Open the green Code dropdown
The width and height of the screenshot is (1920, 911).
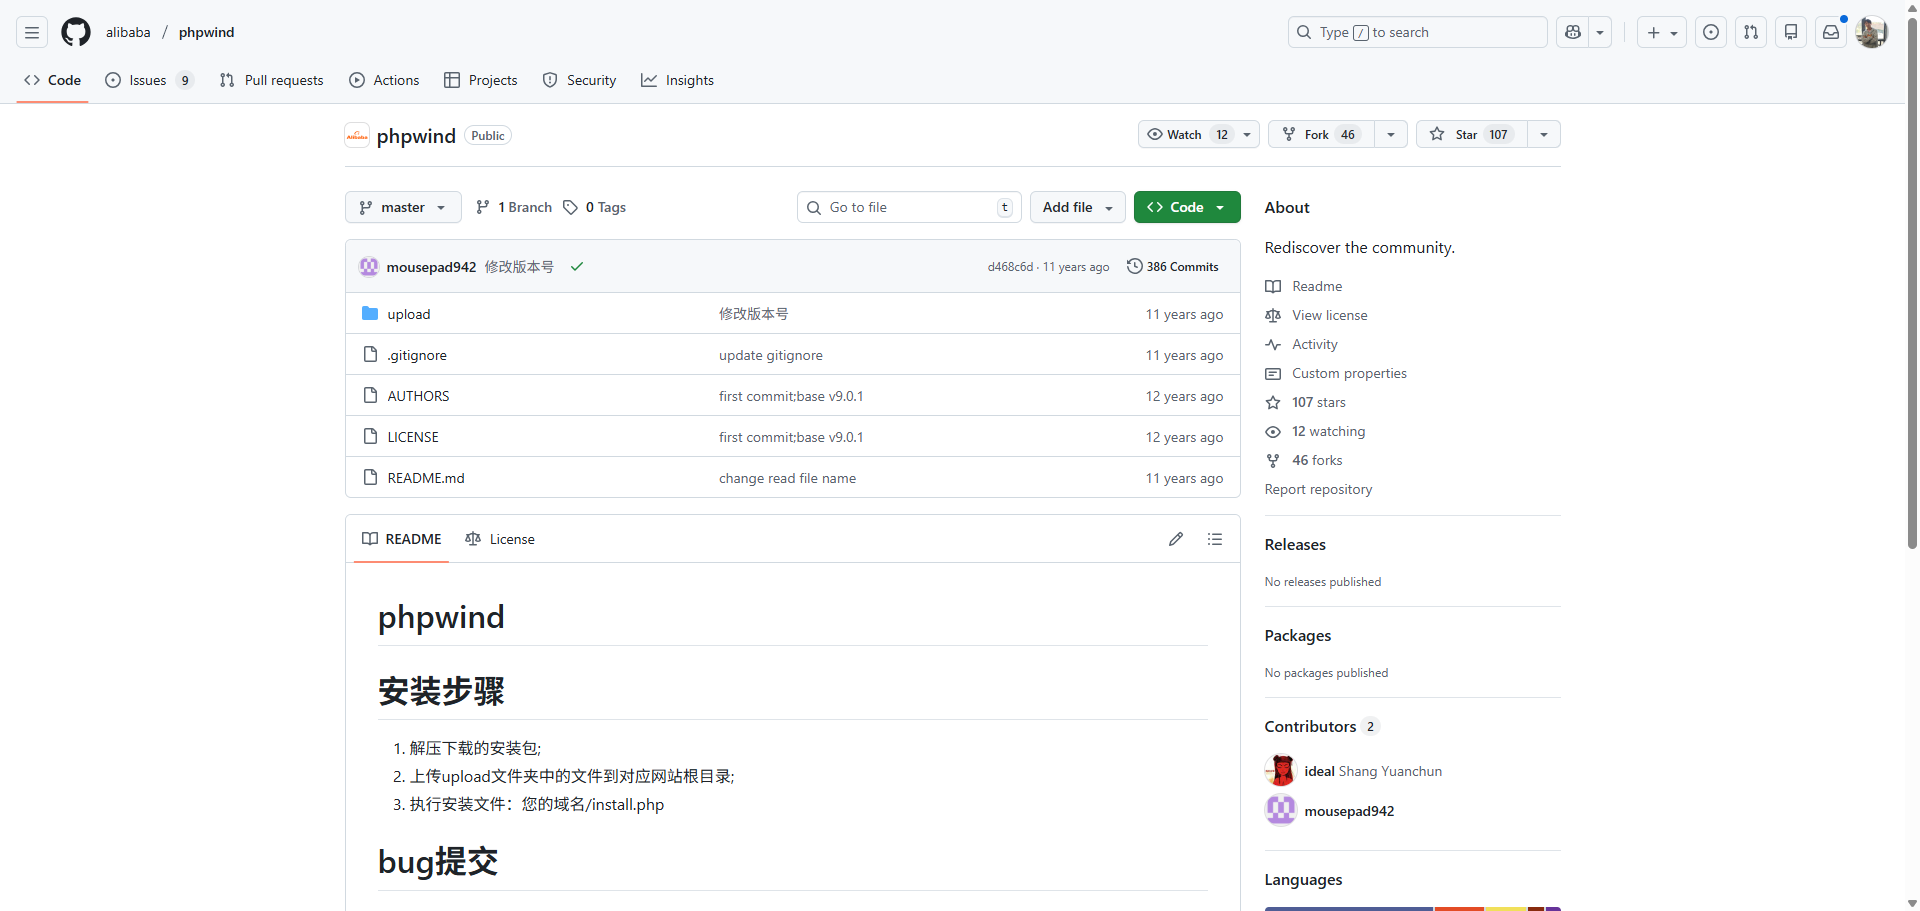pos(1187,207)
